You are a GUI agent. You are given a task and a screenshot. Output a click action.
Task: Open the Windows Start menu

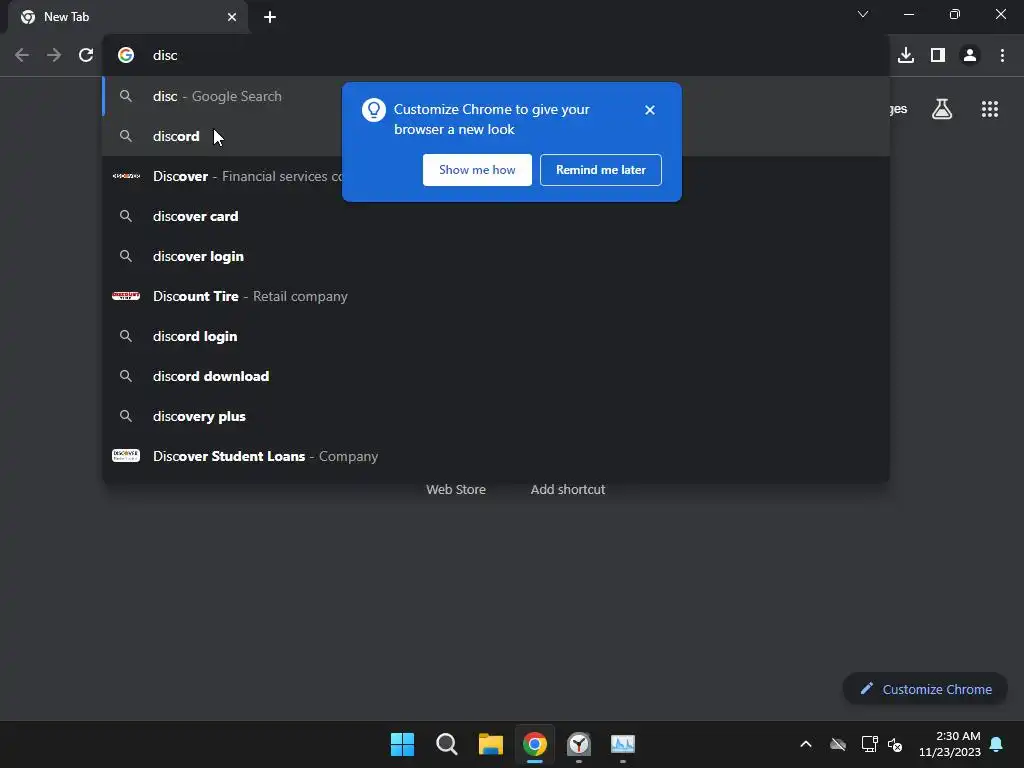click(402, 744)
